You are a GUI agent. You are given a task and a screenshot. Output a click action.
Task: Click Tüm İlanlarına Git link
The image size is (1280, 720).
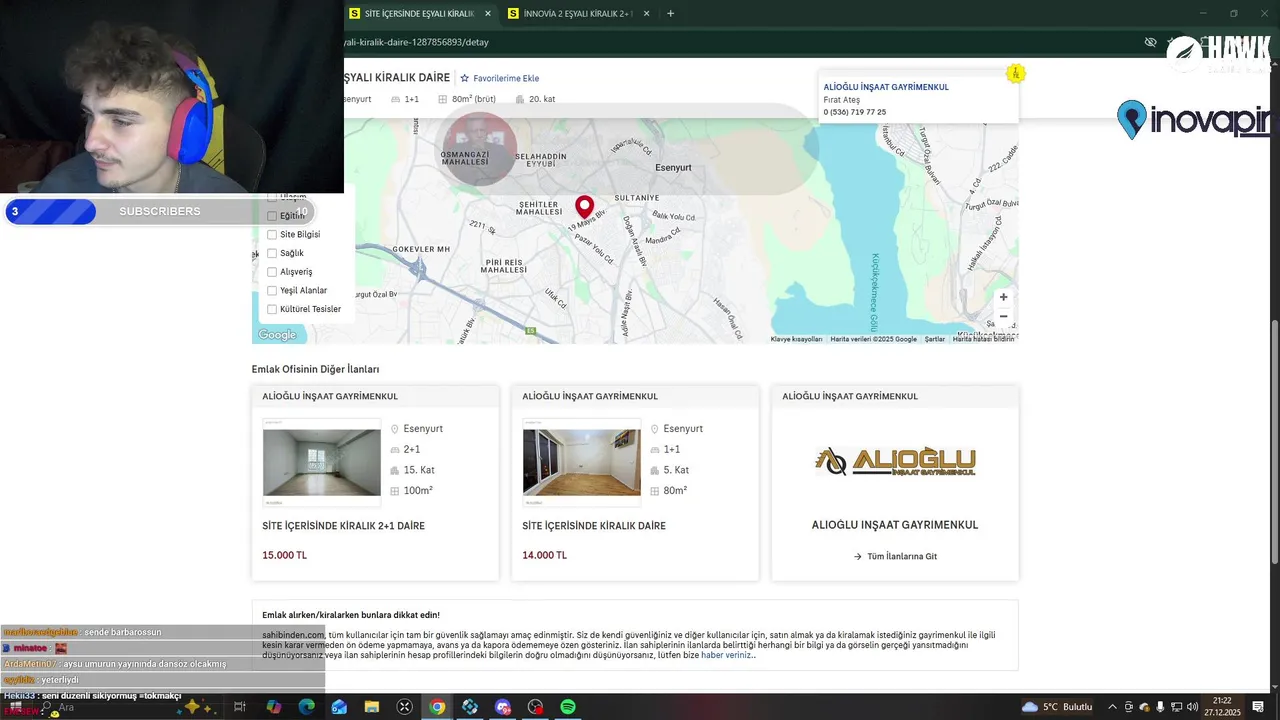click(x=895, y=556)
